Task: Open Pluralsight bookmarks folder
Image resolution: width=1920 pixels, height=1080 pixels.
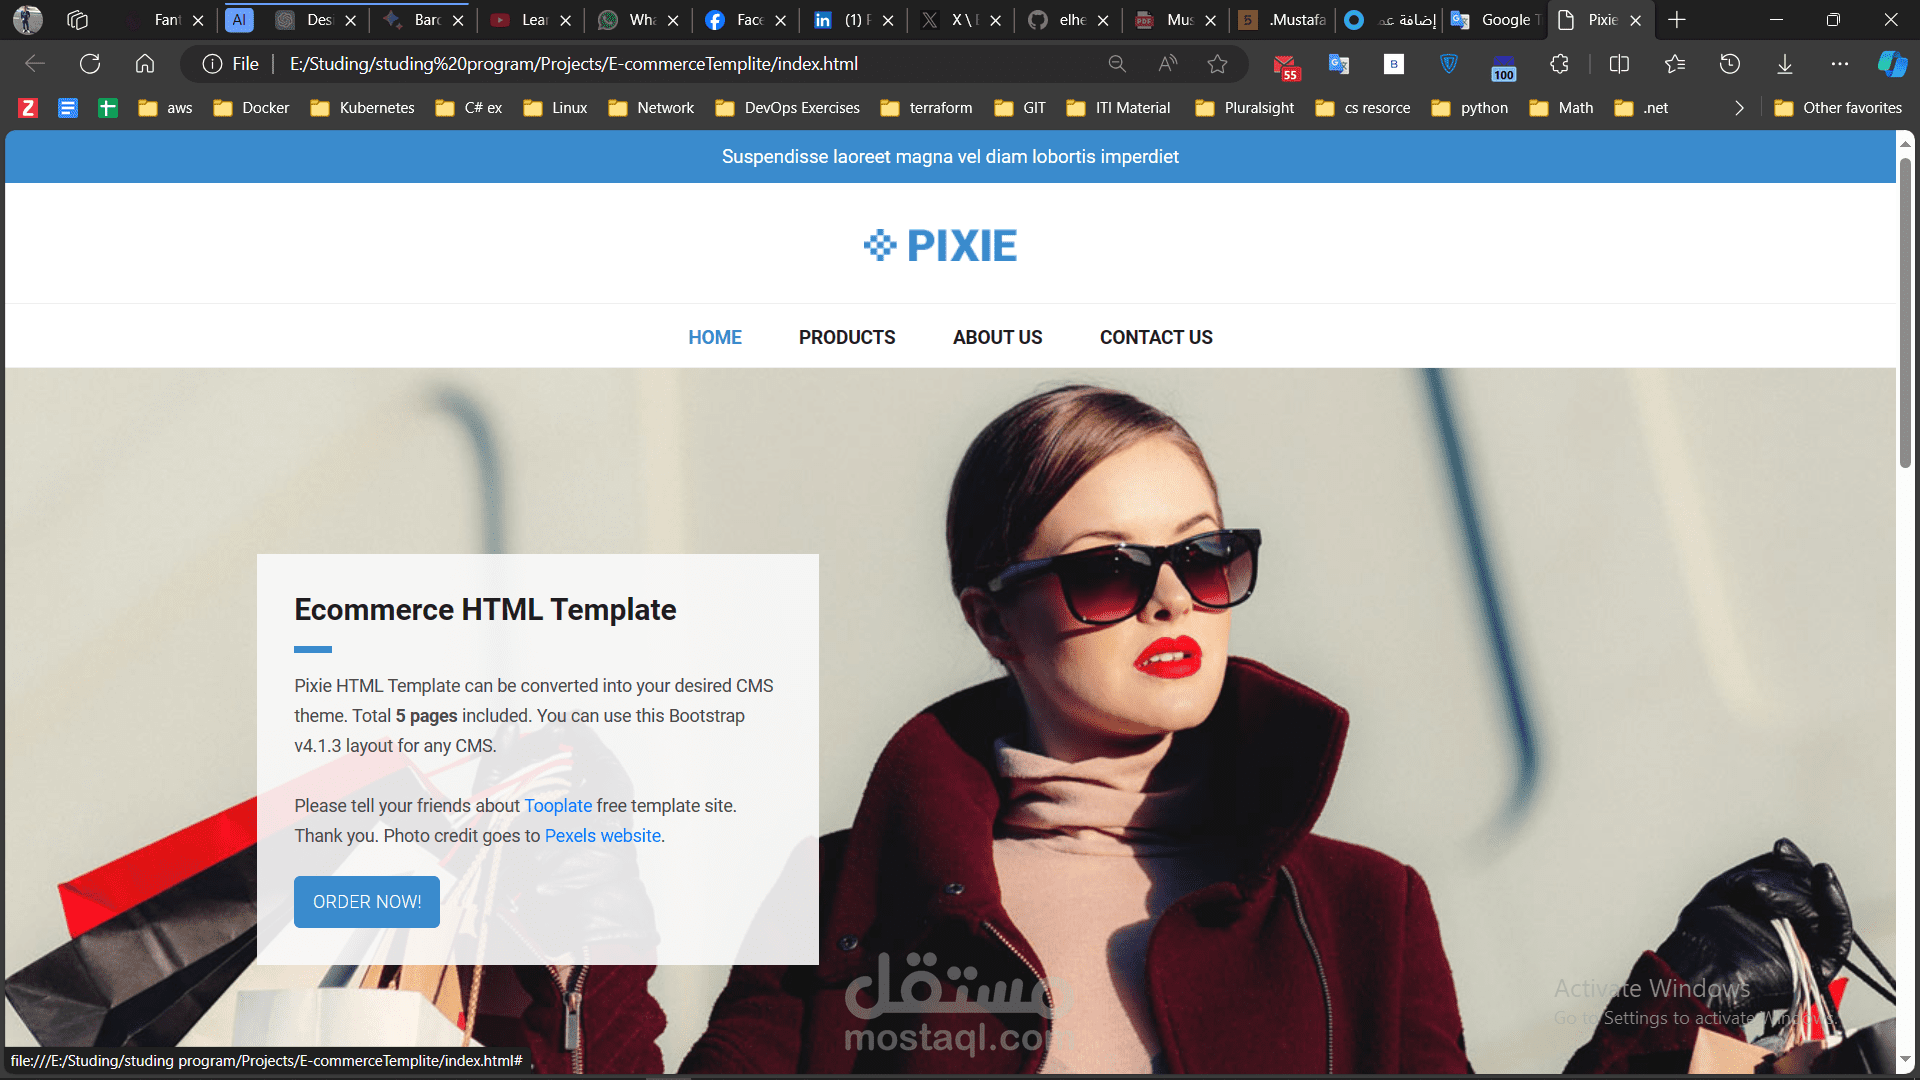Action: (x=1245, y=108)
